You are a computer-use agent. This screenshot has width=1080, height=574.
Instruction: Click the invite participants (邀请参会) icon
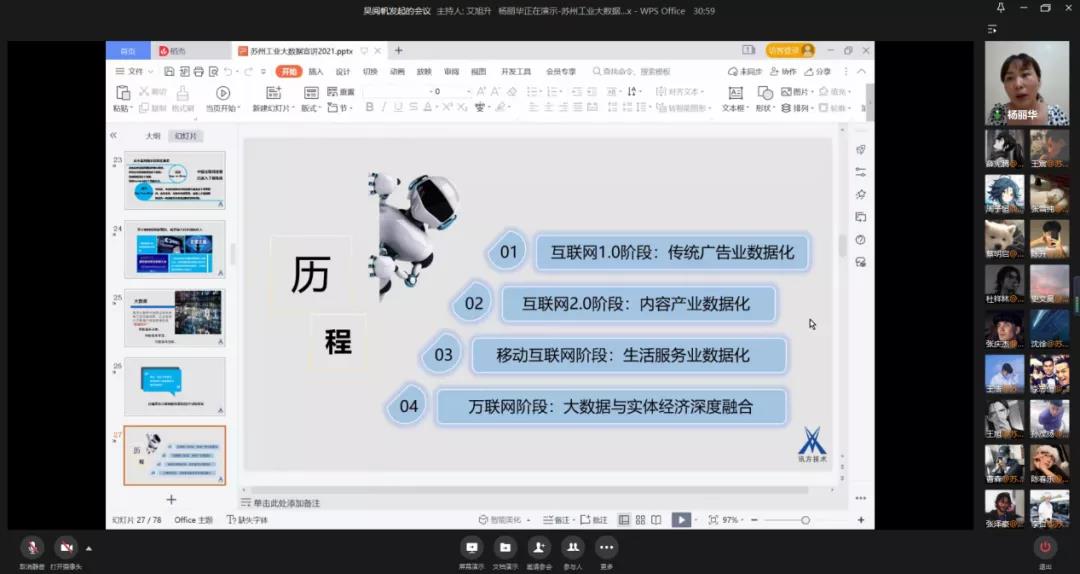pos(539,547)
